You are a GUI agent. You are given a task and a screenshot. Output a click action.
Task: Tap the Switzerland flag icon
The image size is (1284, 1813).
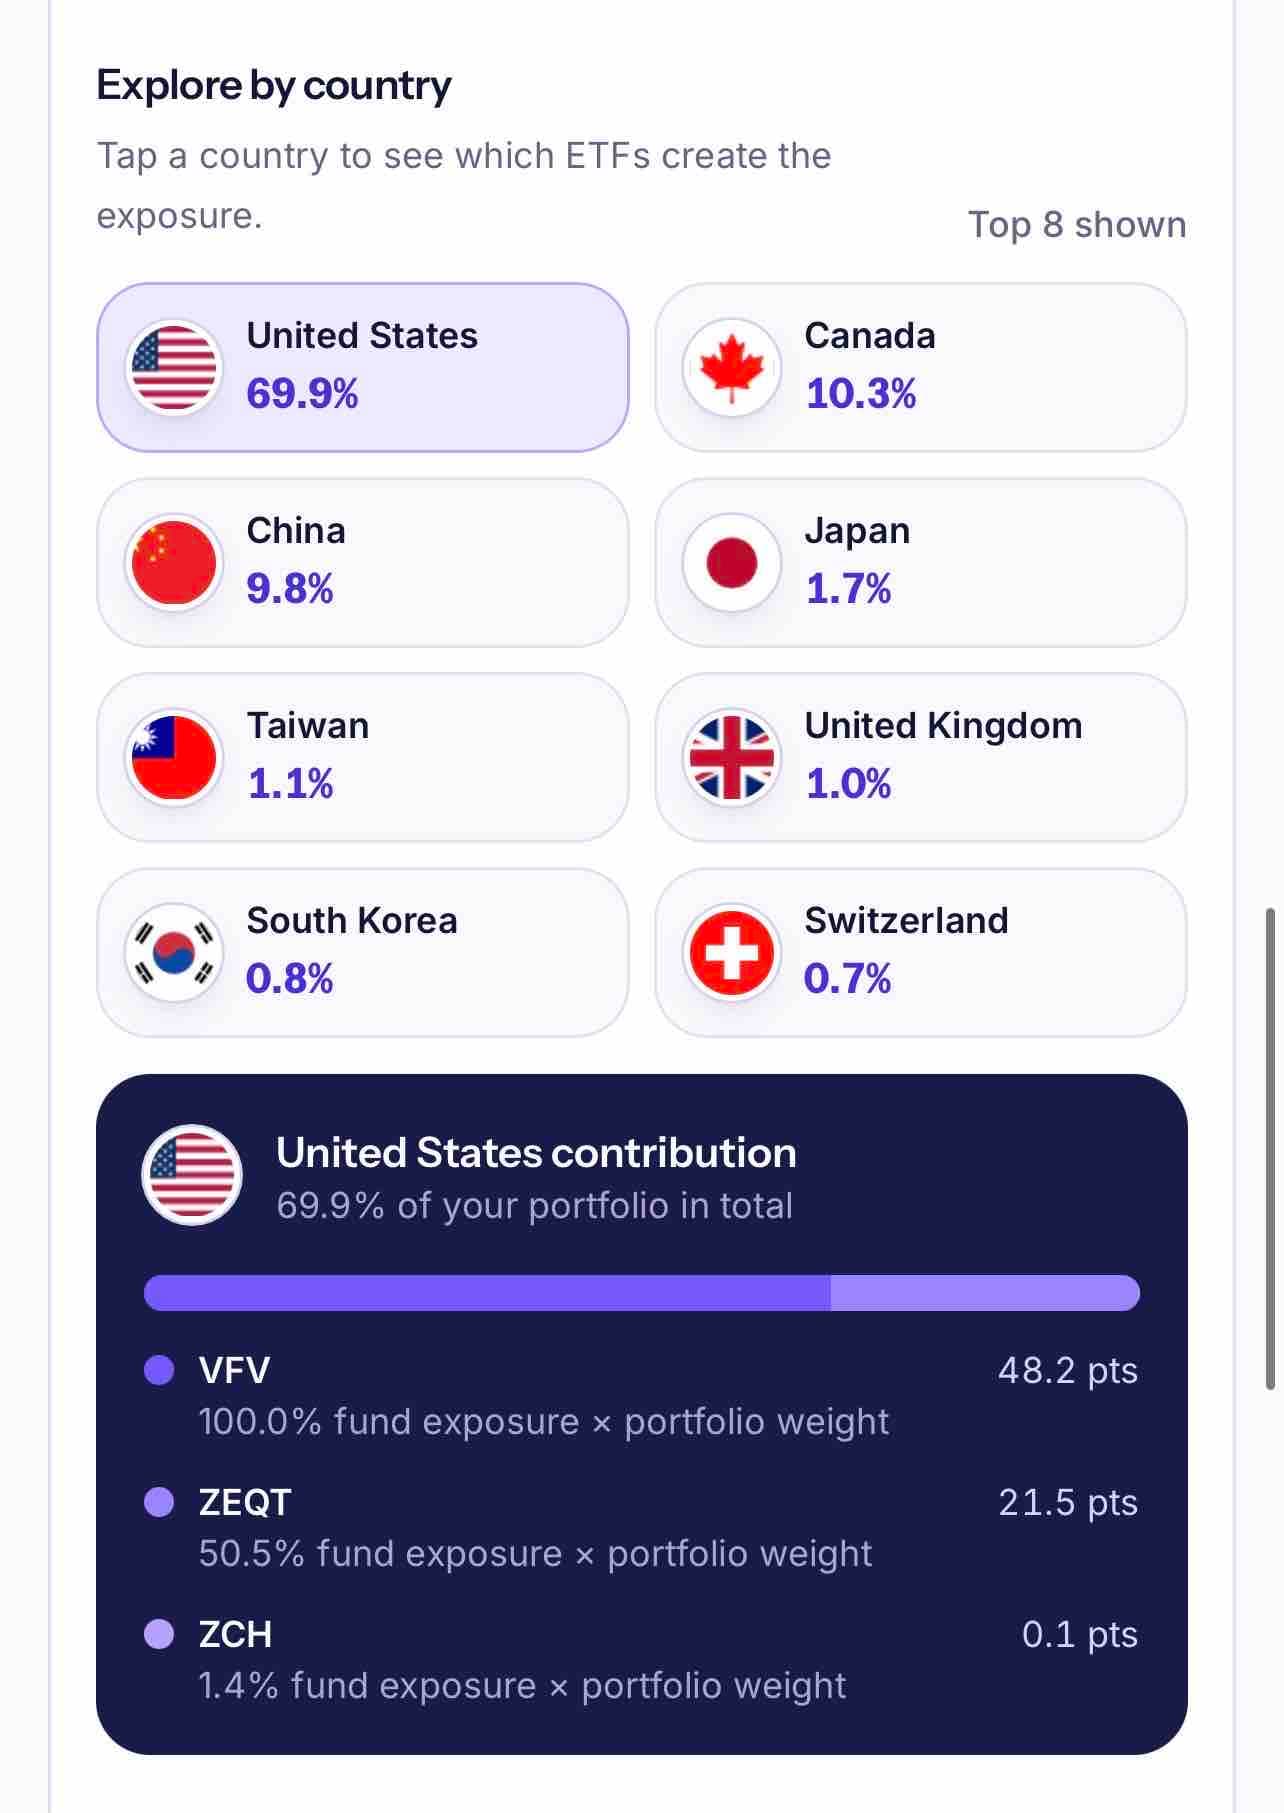click(732, 952)
